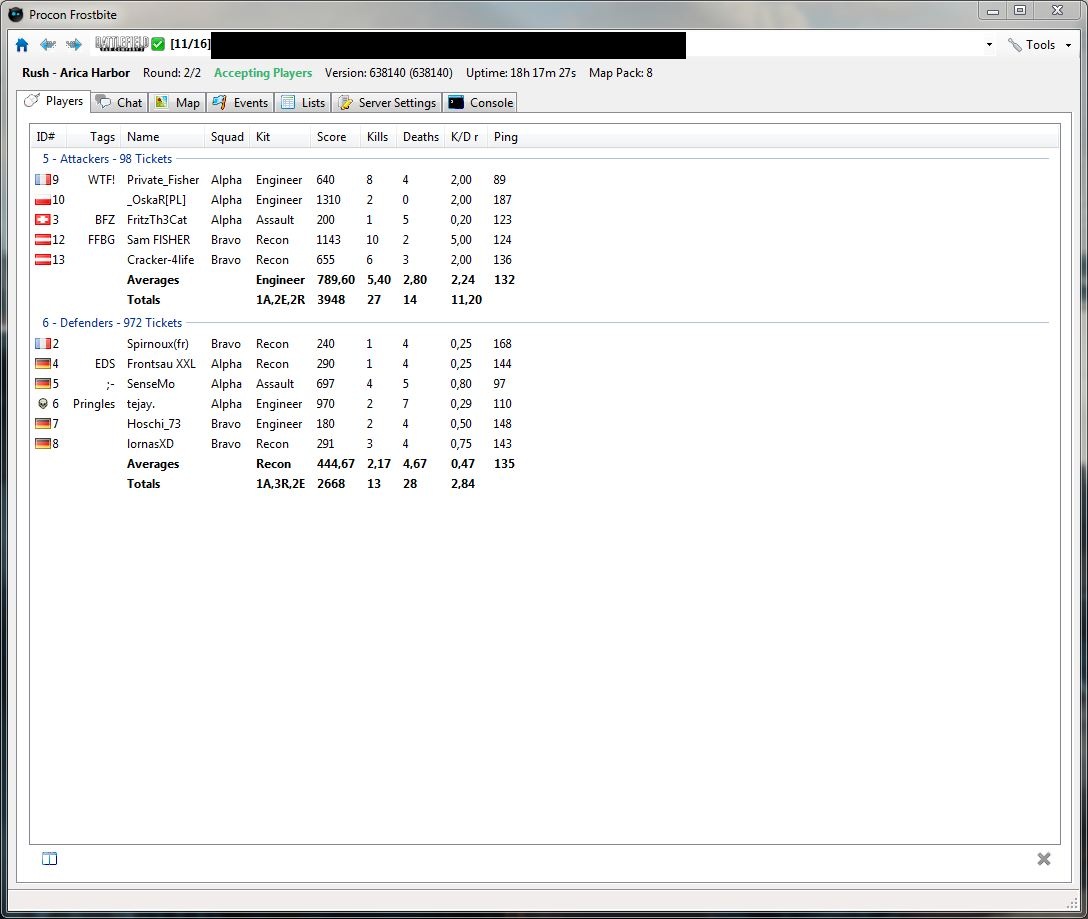
Task: Click the FFBG tag of Sam FISHER
Action: 101,240
